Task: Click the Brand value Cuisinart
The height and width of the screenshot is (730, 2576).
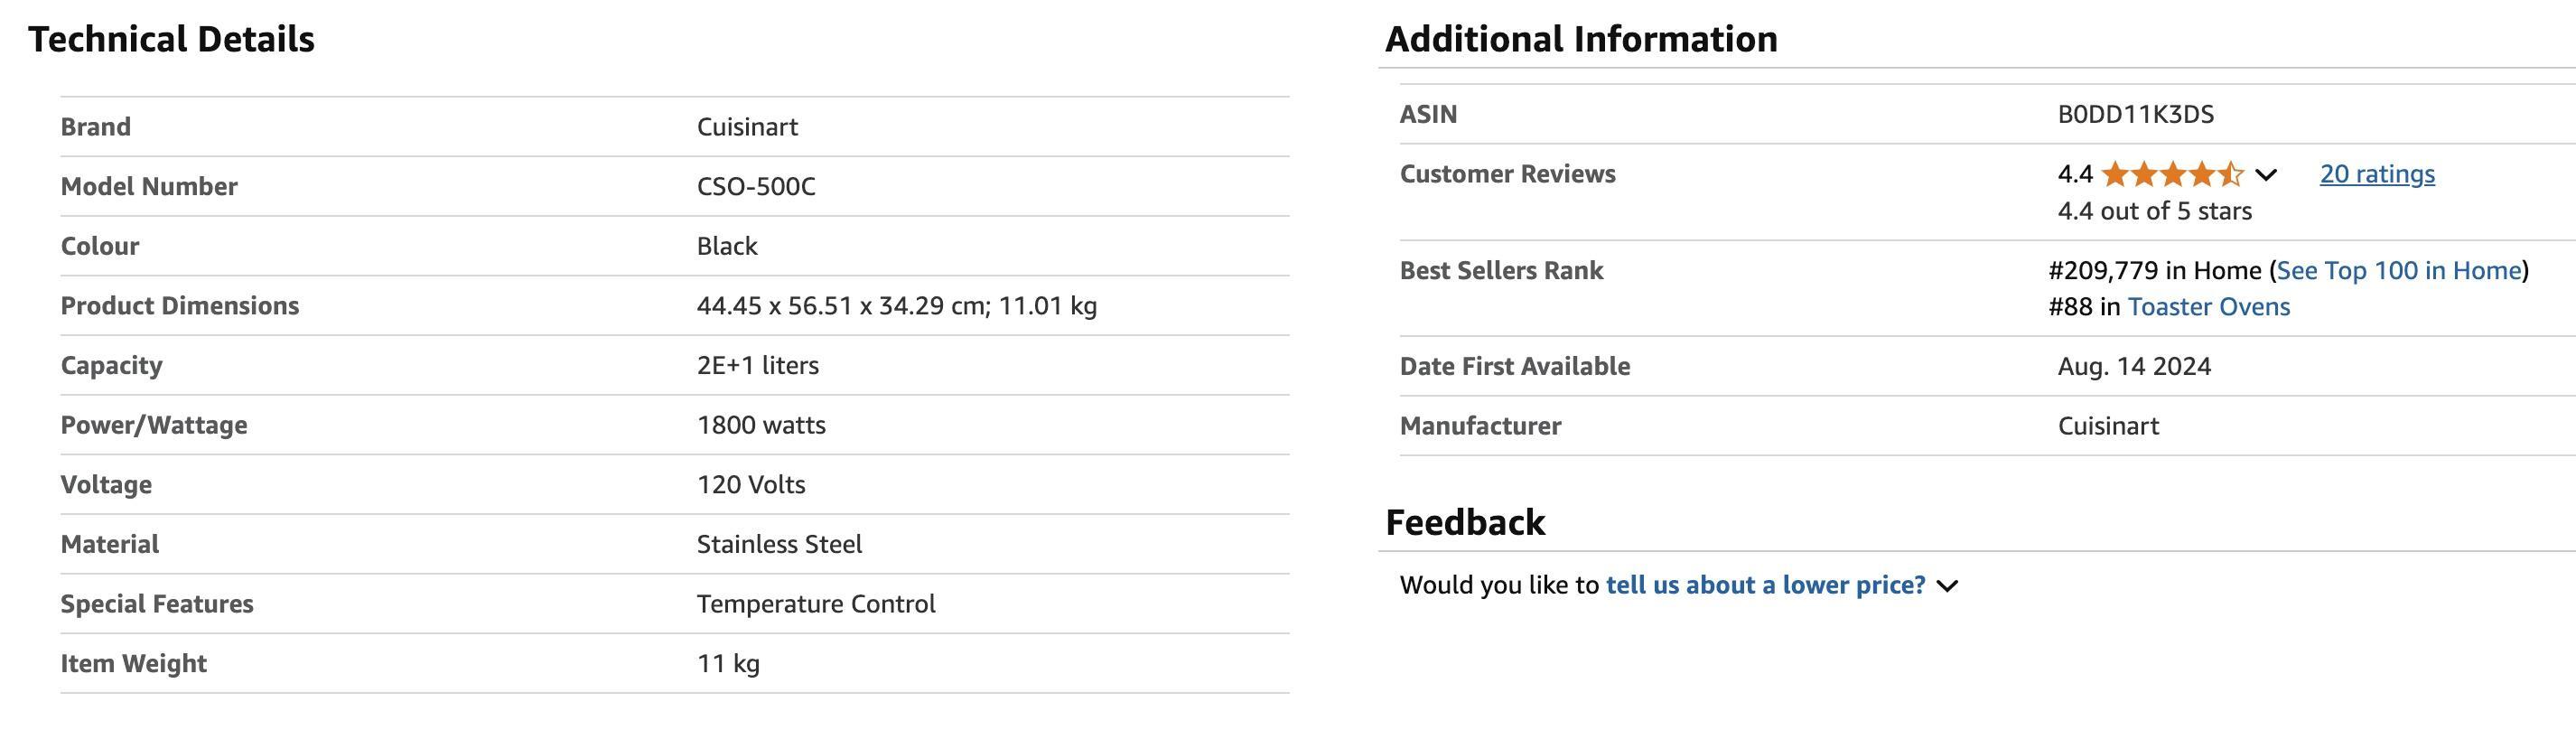Action: (x=747, y=127)
